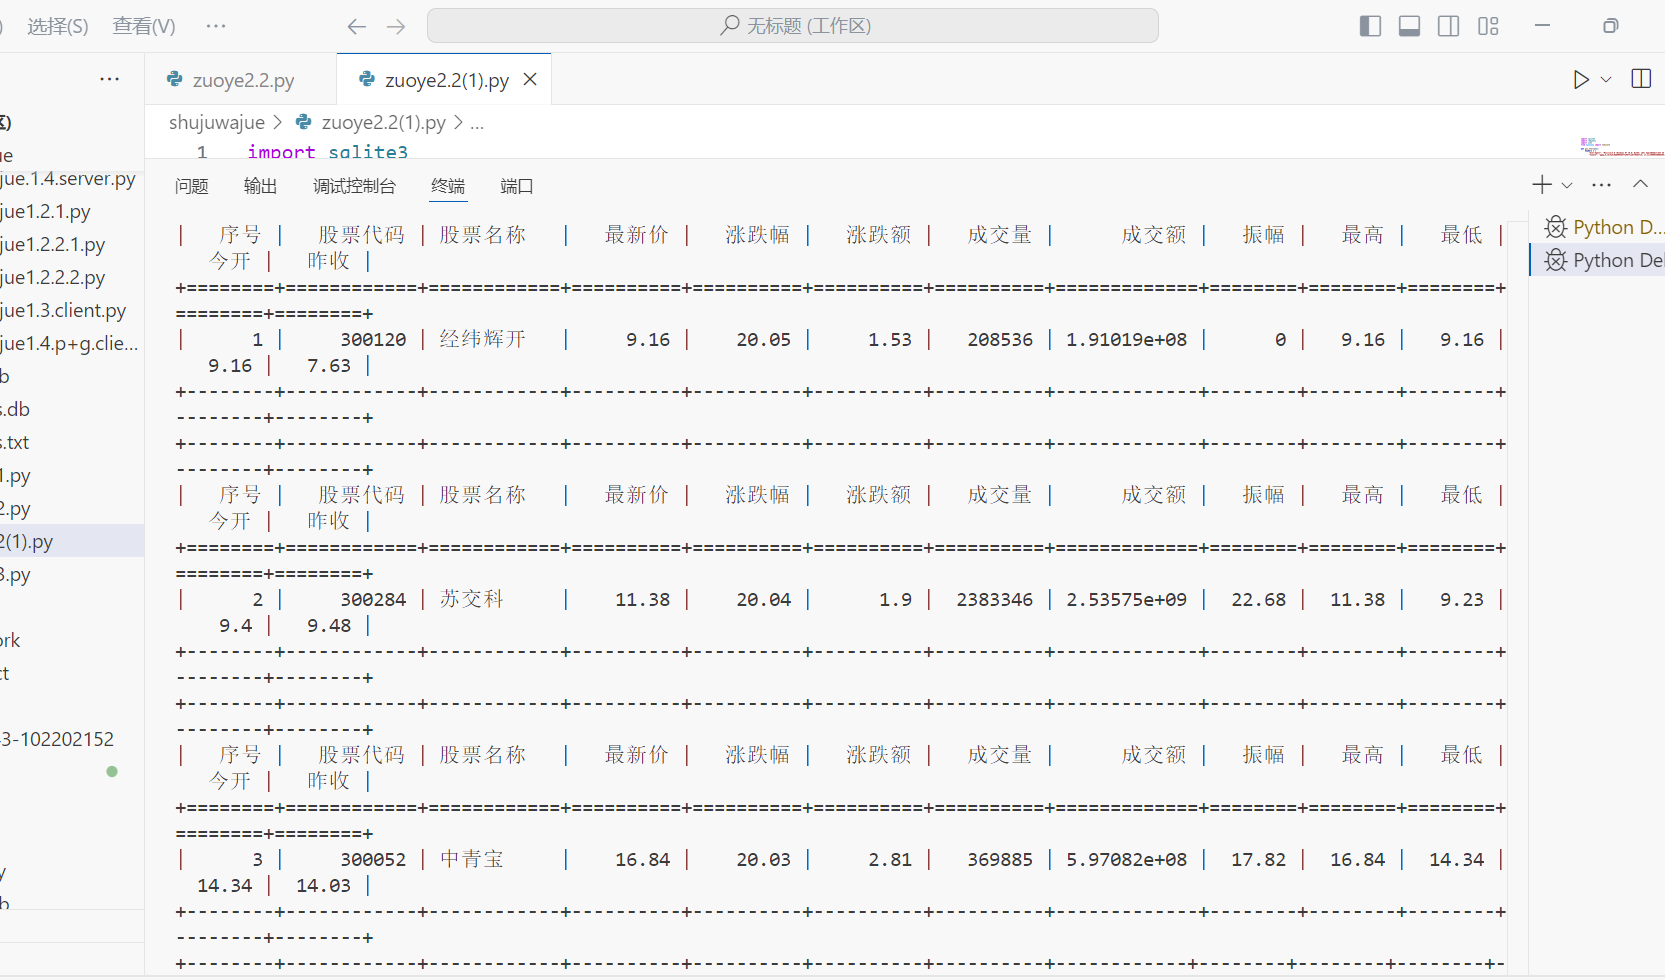Open the 问题 panel tab

[192, 186]
